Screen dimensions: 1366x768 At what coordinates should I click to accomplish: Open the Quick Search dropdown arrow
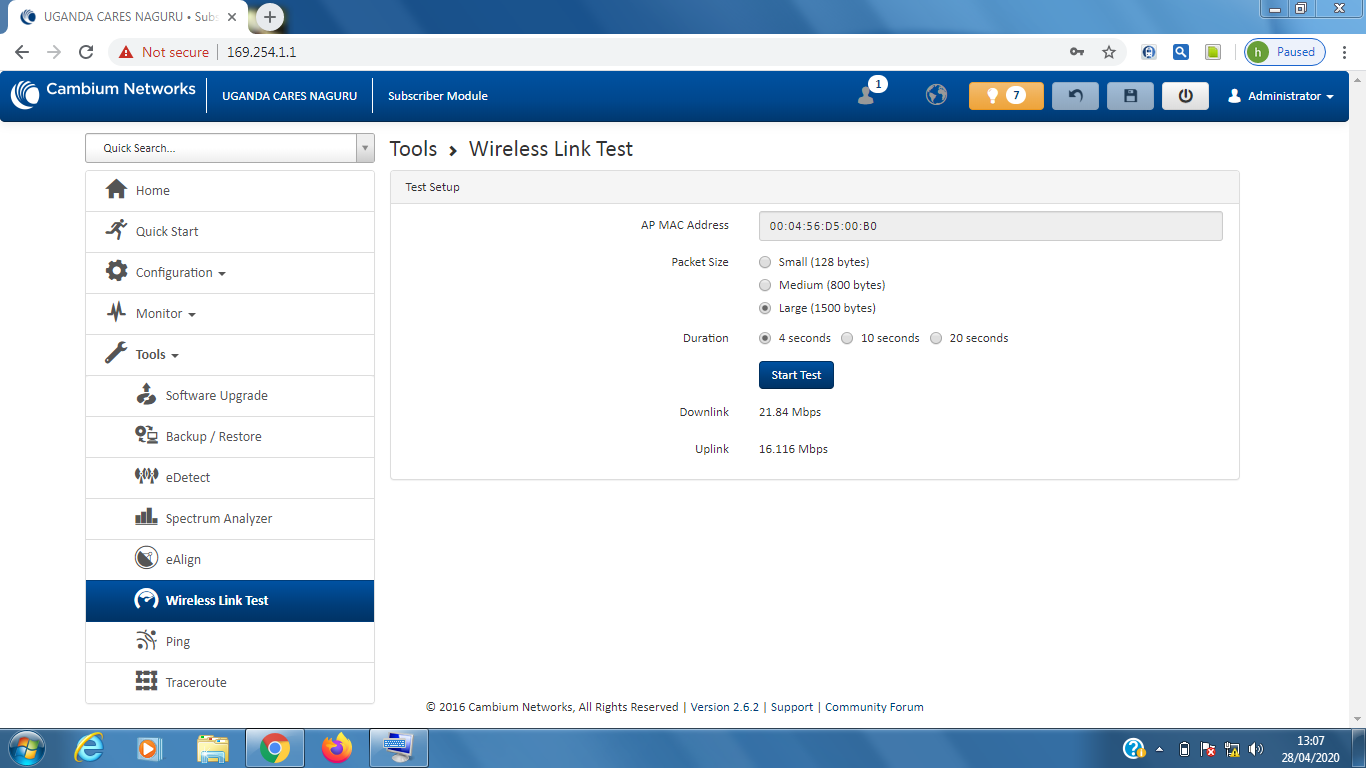coord(365,148)
